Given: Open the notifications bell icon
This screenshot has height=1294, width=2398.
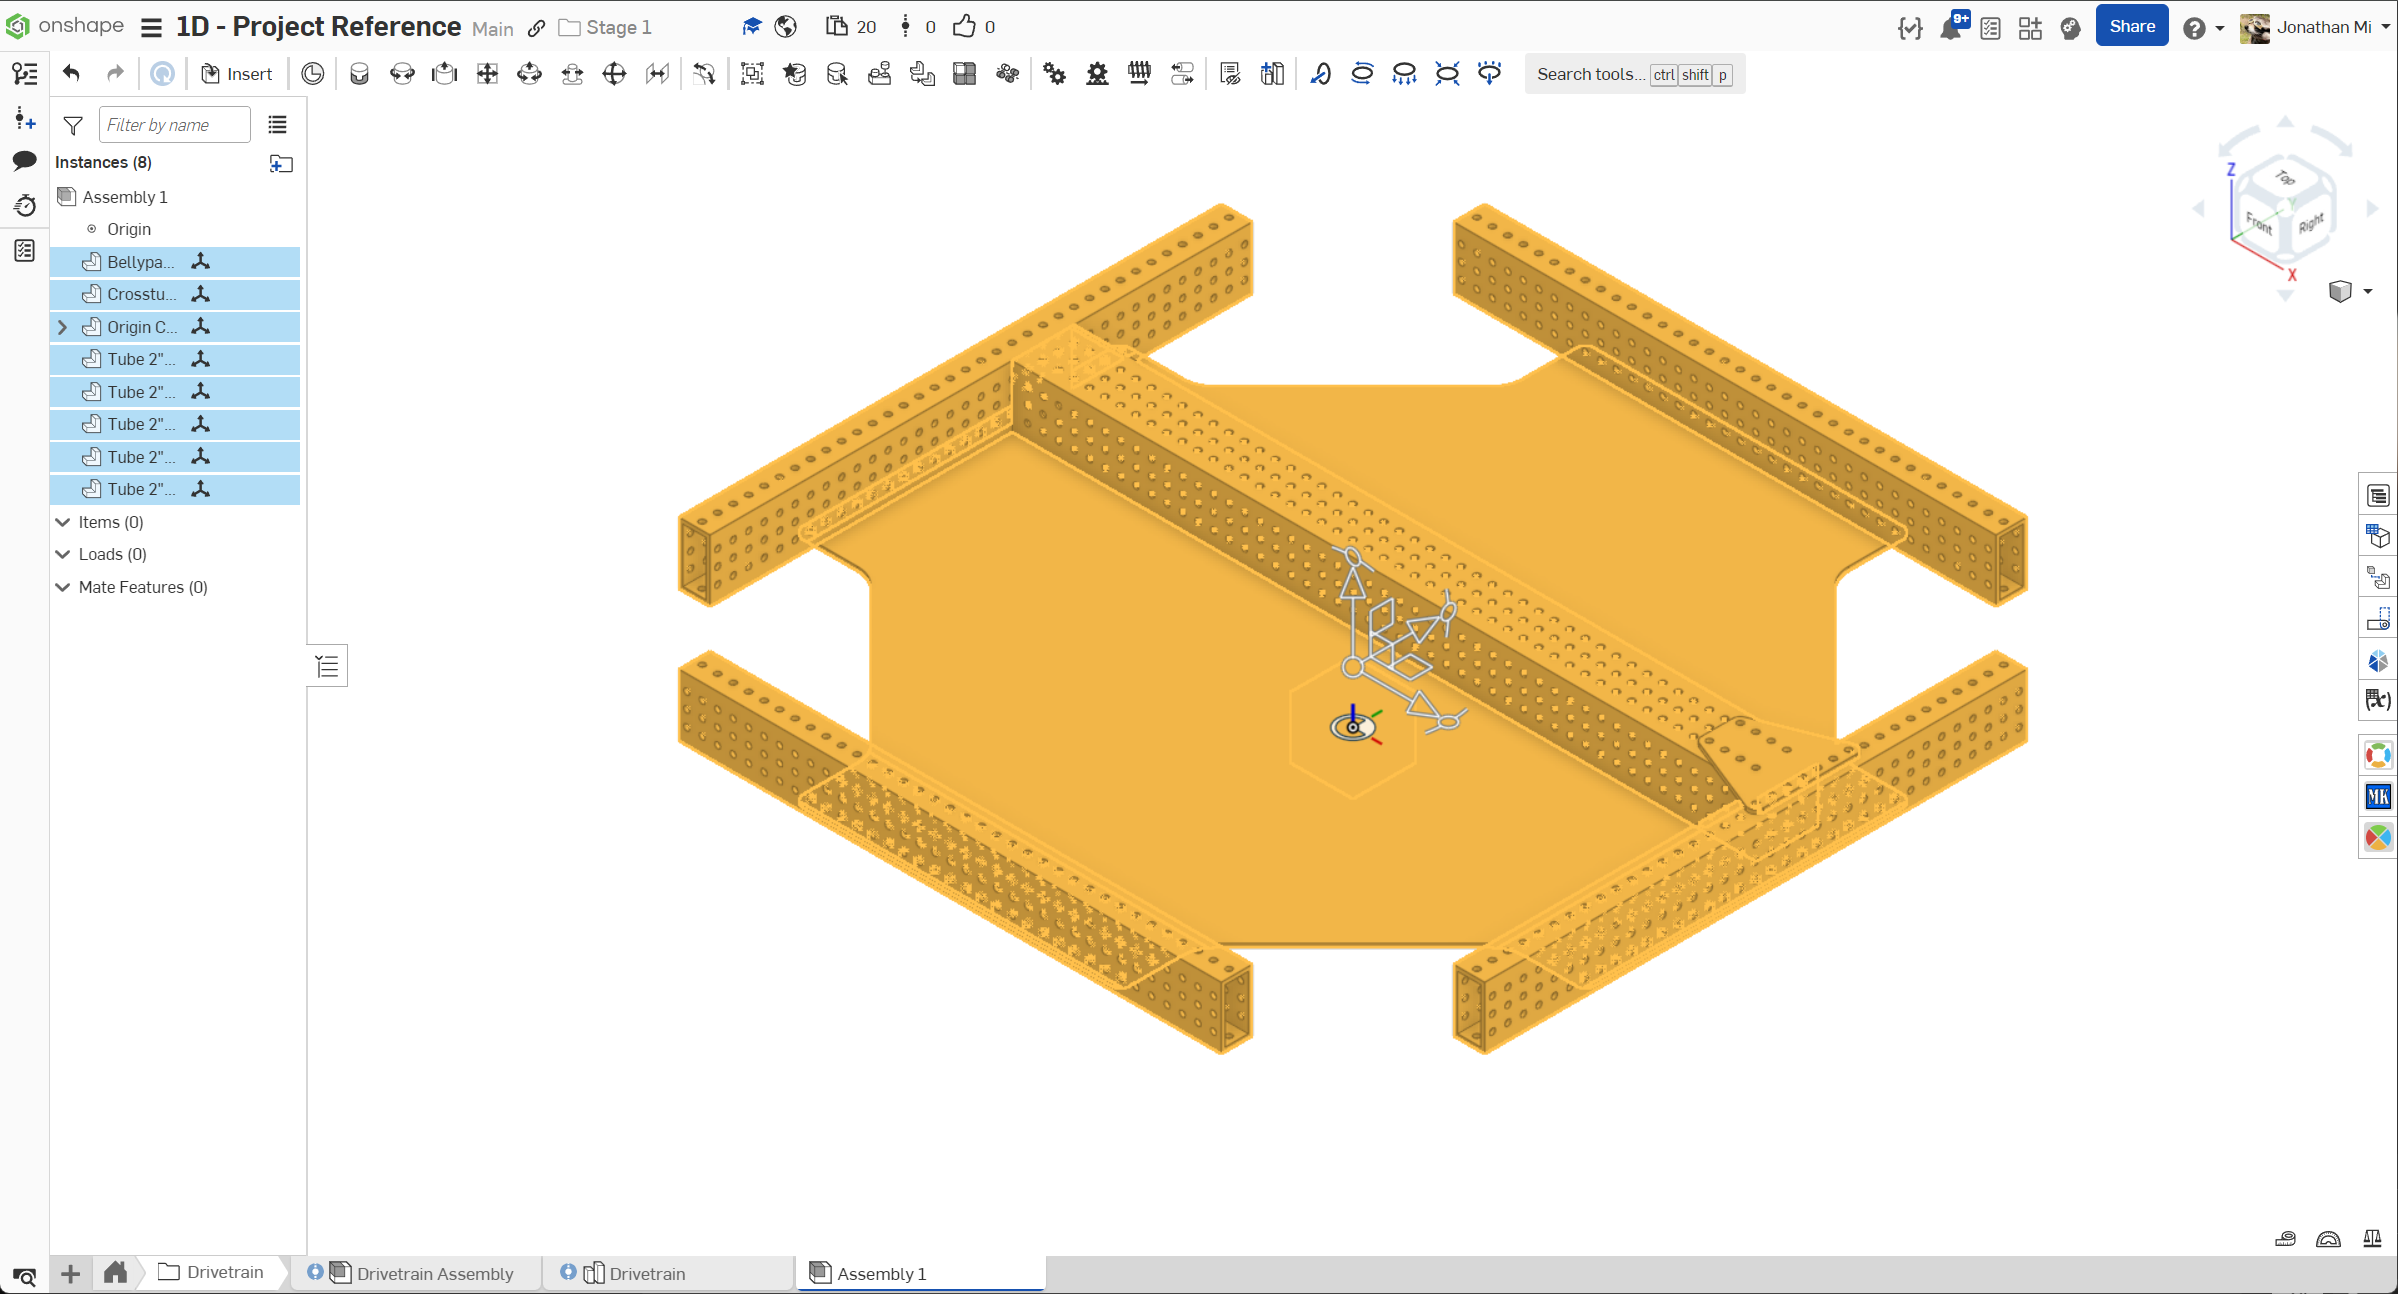Looking at the screenshot, I should tap(1949, 28).
